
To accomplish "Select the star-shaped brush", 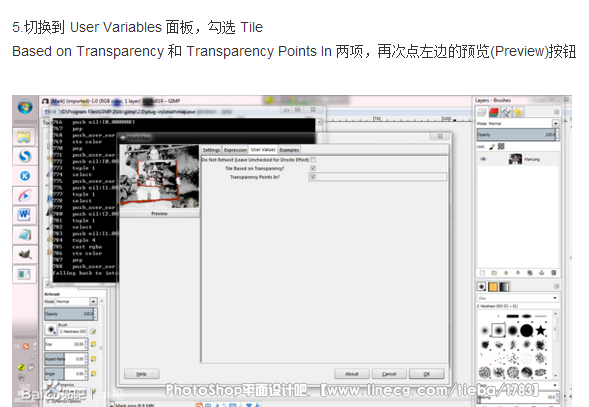I will (x=540, y=330).
